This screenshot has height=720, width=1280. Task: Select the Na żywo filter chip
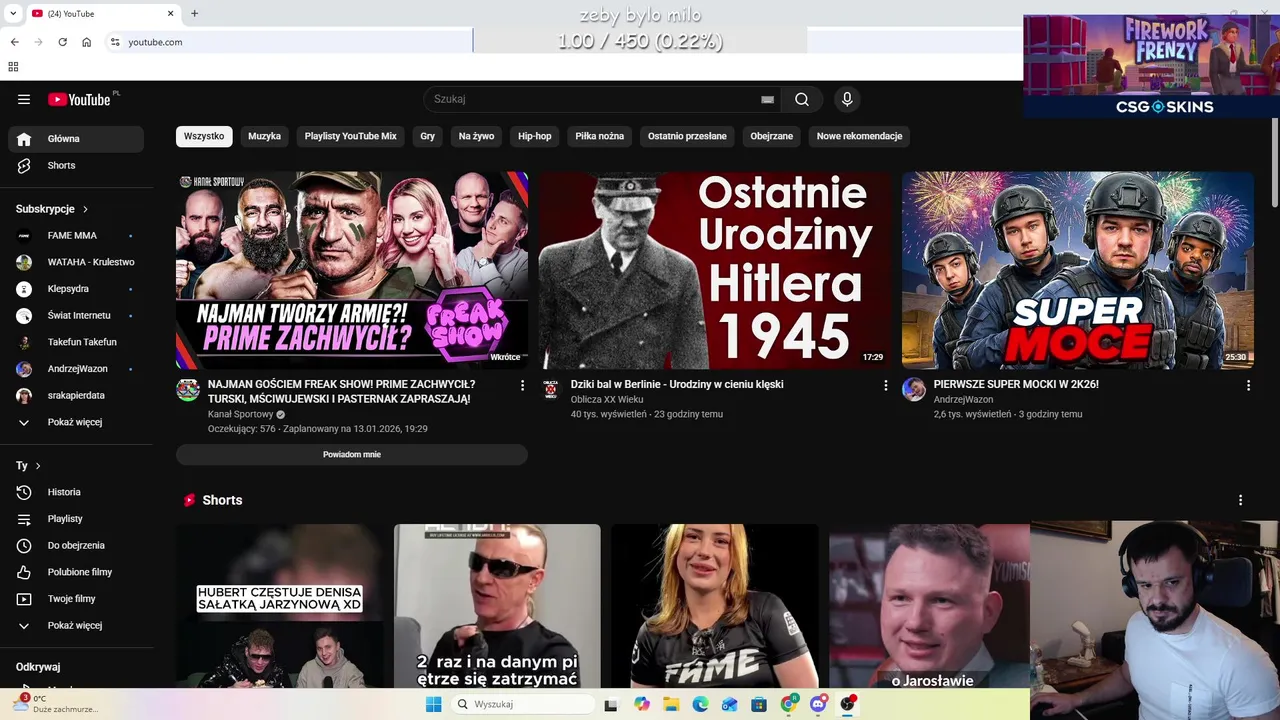coord(477,136)
